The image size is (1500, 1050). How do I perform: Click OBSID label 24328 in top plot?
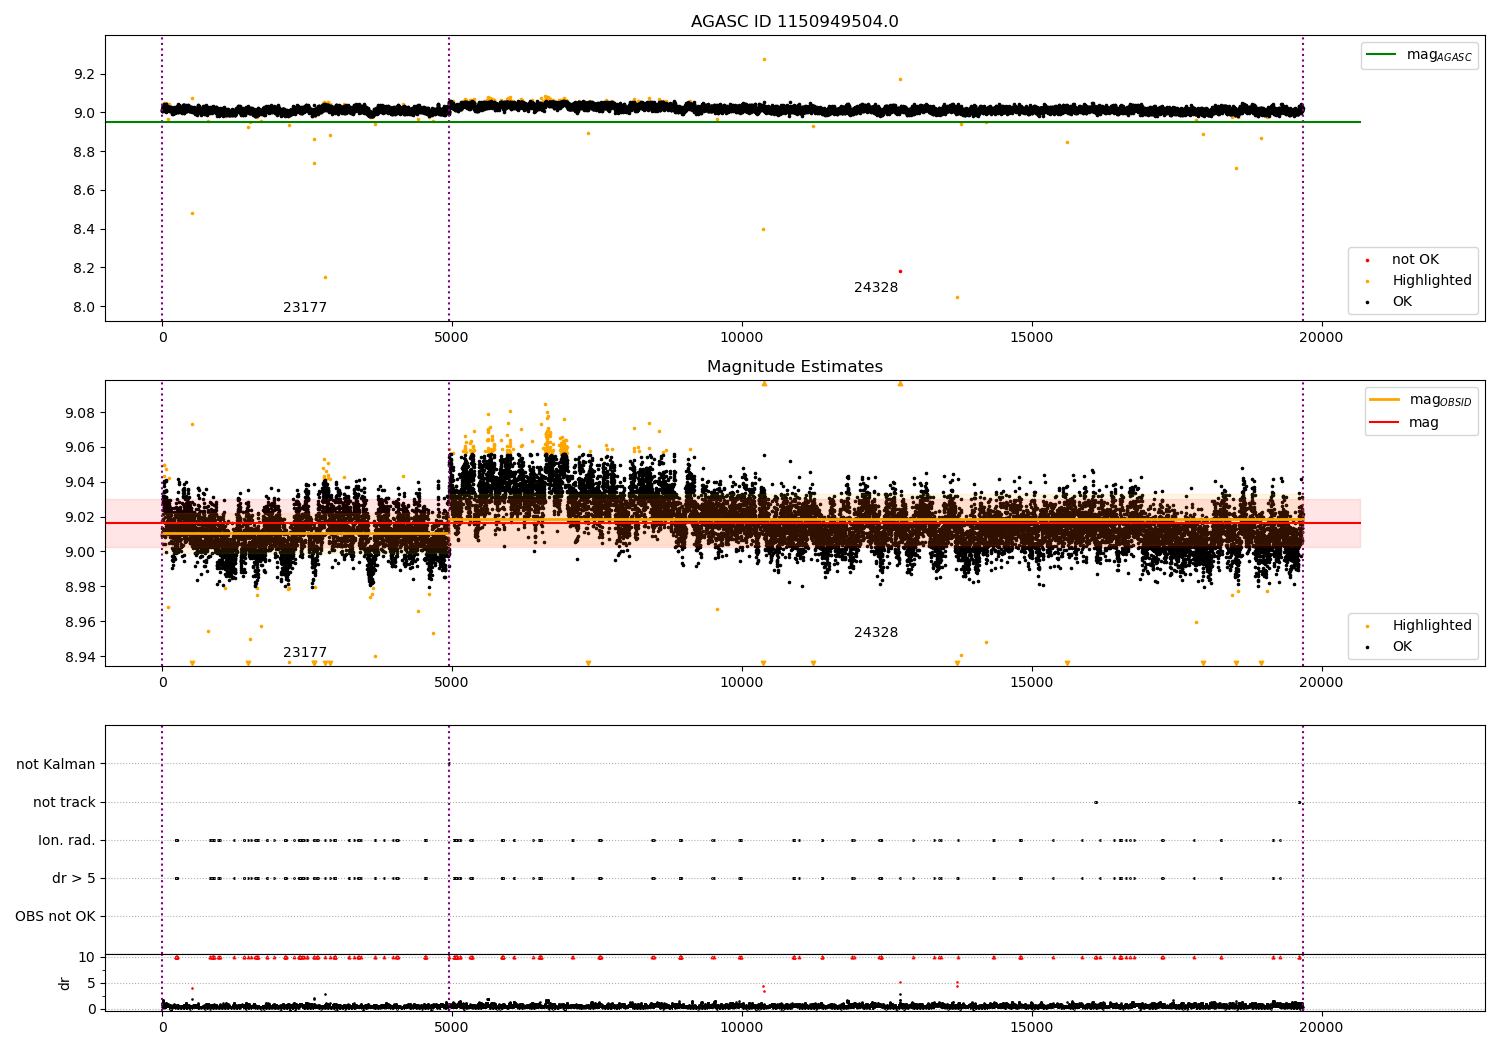(x=876, y=288)
